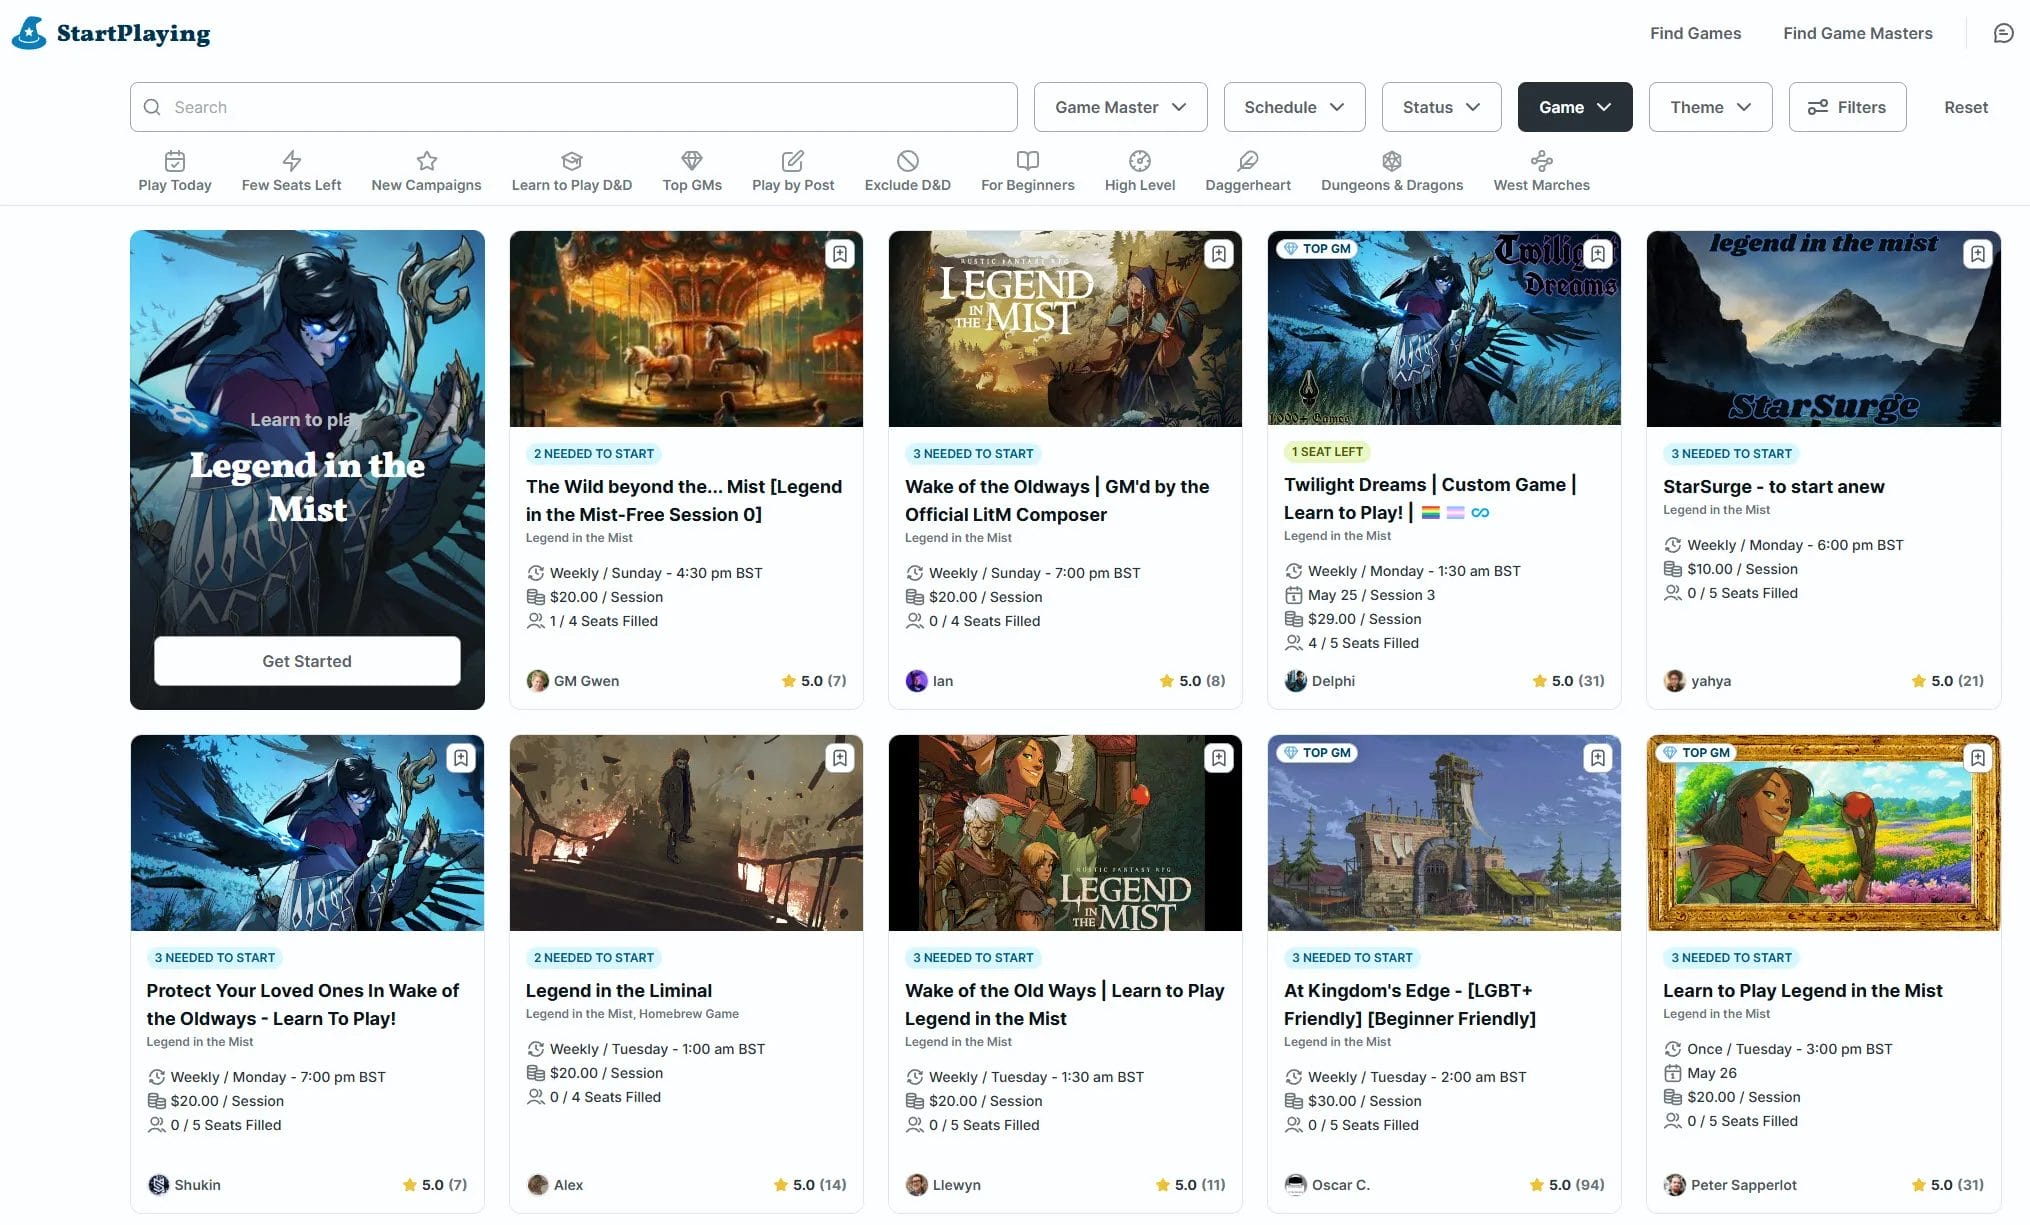Select the West Marches quick filter icon
This screenshot has width=2030, height=1225.
coord(1542,160)
